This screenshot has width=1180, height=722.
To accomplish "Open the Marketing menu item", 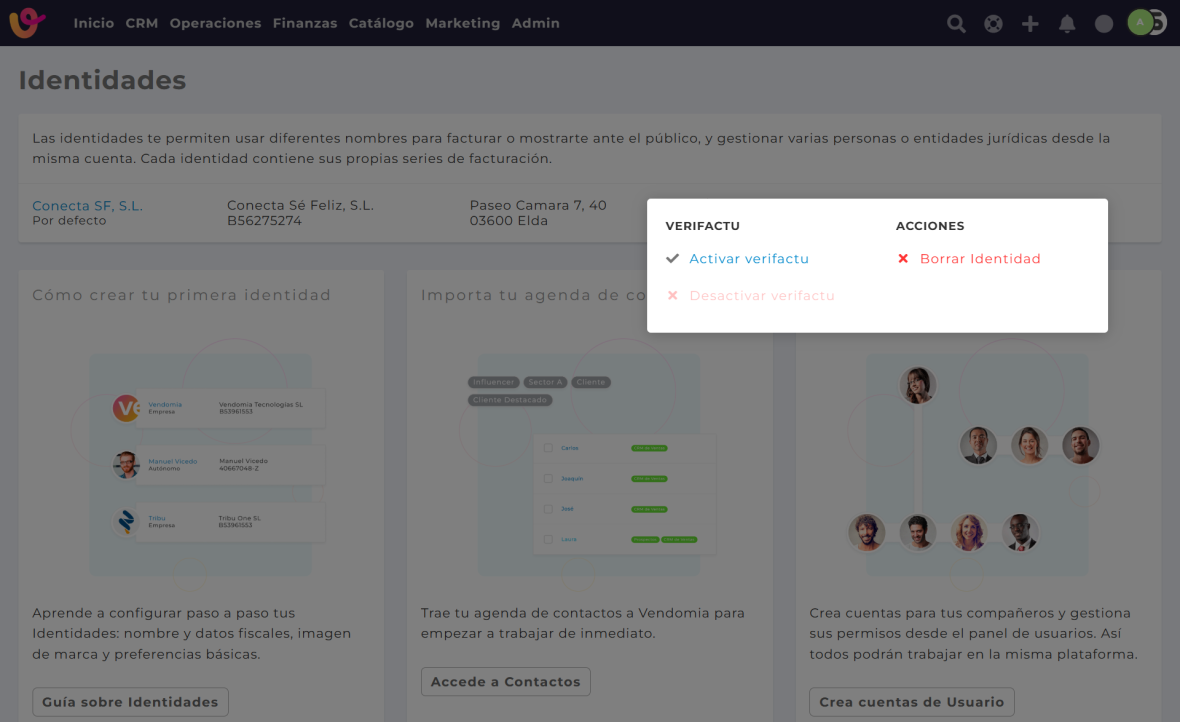I will pos(462,23).
